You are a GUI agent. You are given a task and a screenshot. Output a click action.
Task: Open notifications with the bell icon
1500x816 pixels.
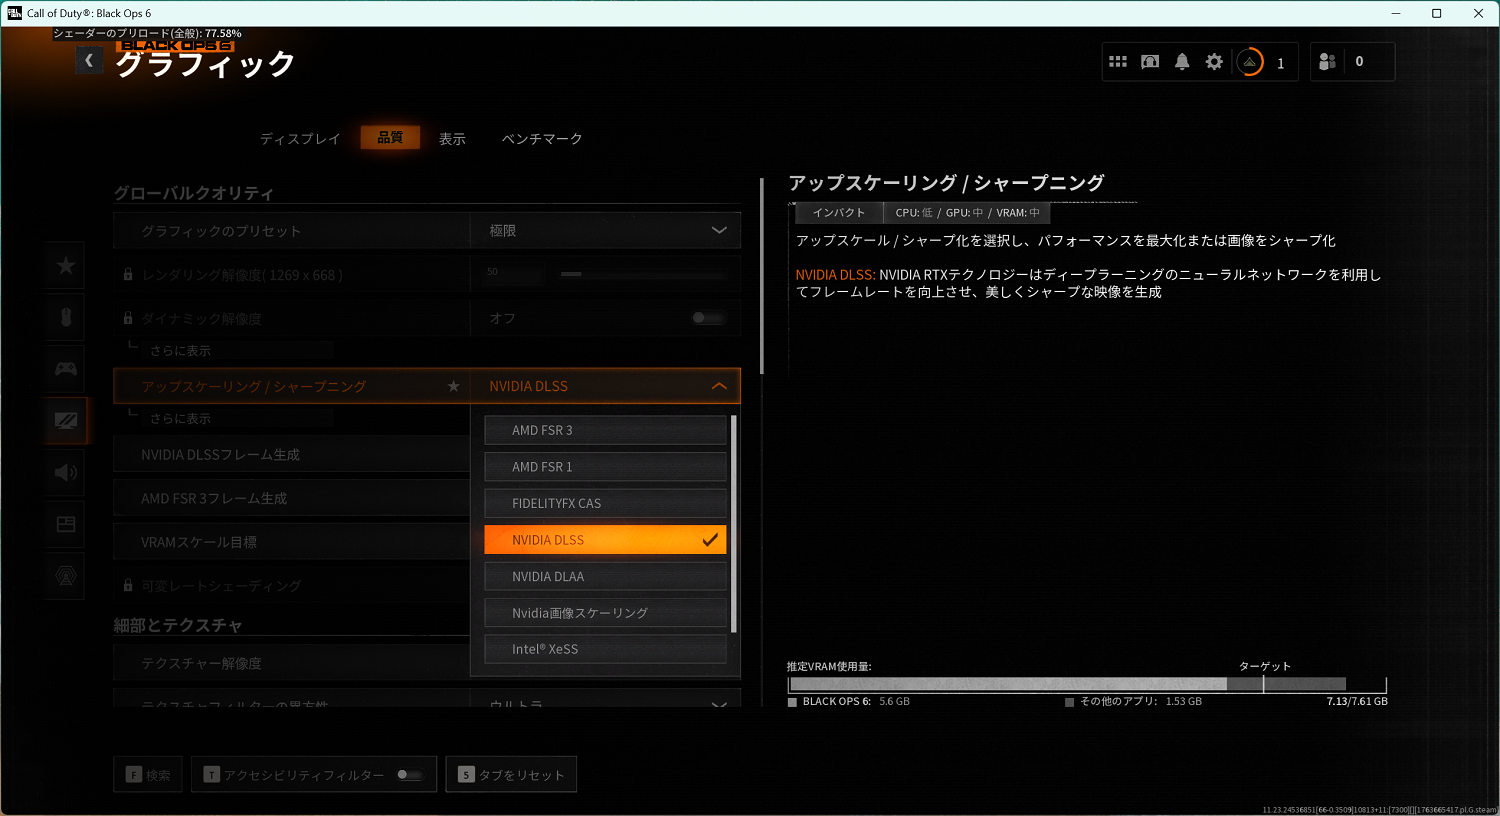(x=1182, y=62)
